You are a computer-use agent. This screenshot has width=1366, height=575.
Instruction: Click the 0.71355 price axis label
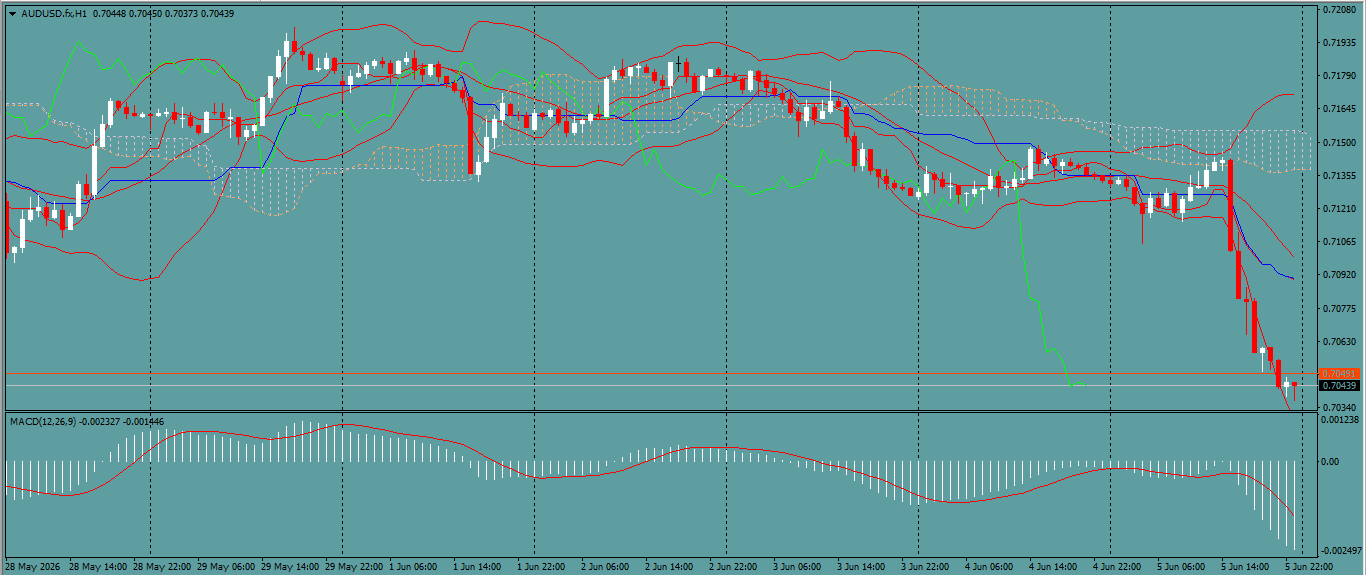(1339, 175)
